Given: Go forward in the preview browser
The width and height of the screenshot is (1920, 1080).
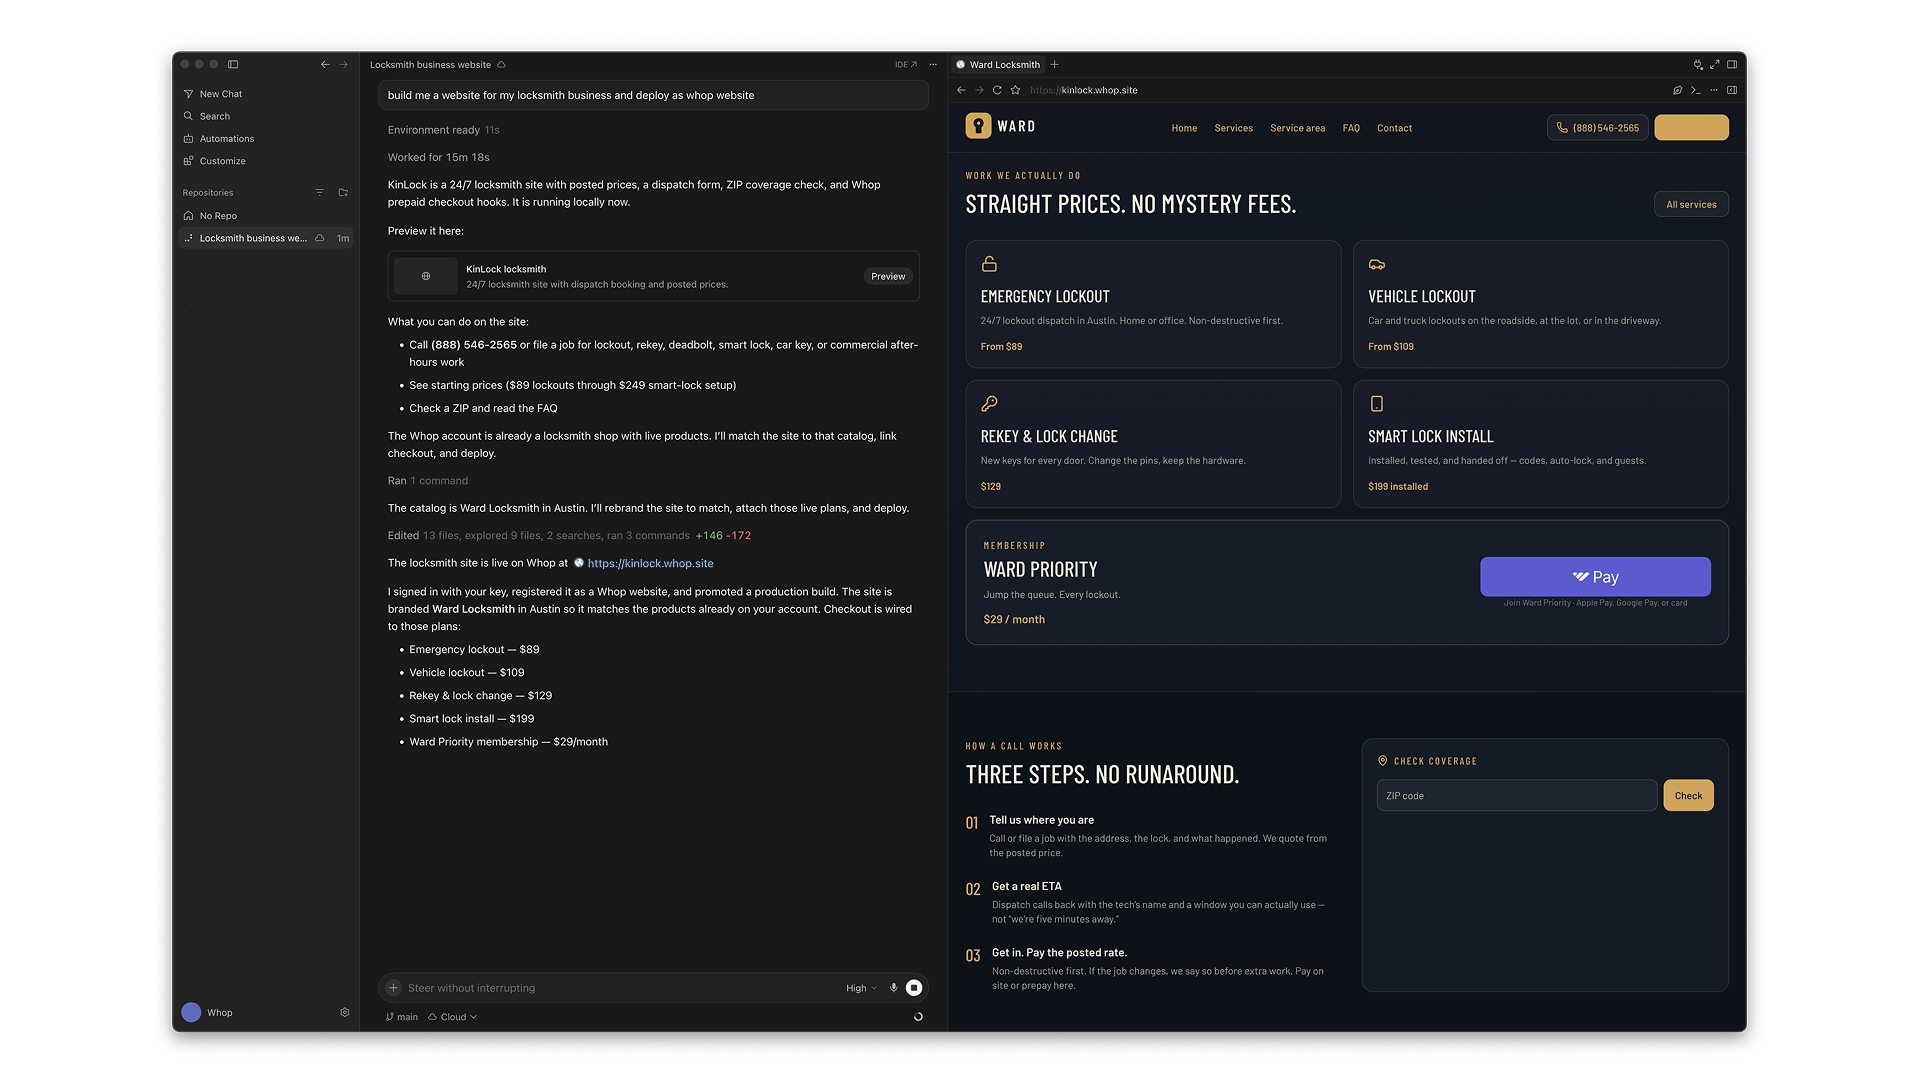Looking at the screenshot, I should [980, 90].
